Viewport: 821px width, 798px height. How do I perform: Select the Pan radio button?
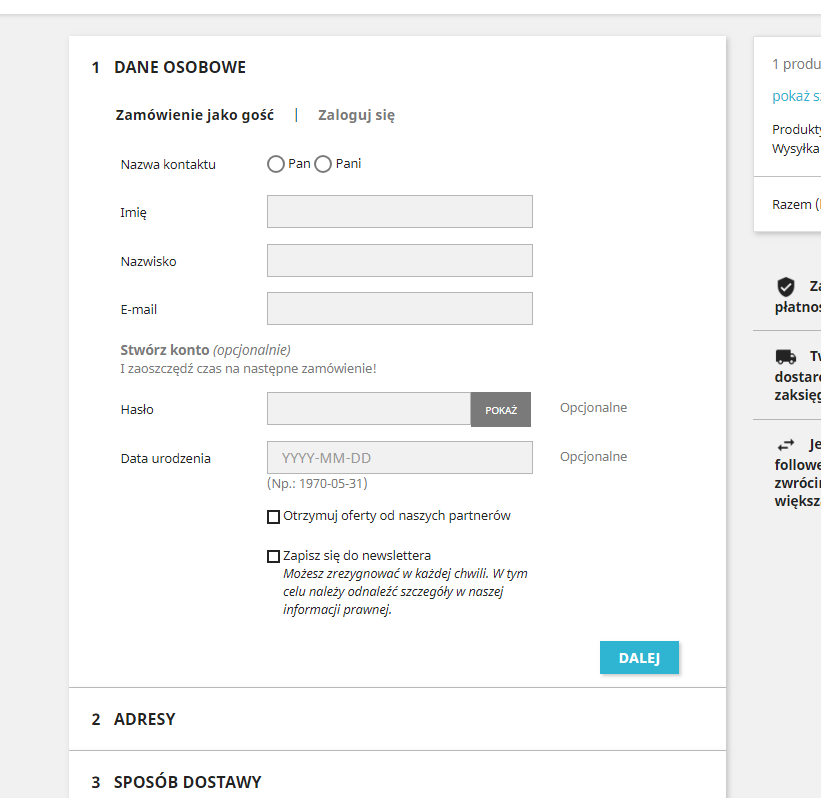point(276,164)
